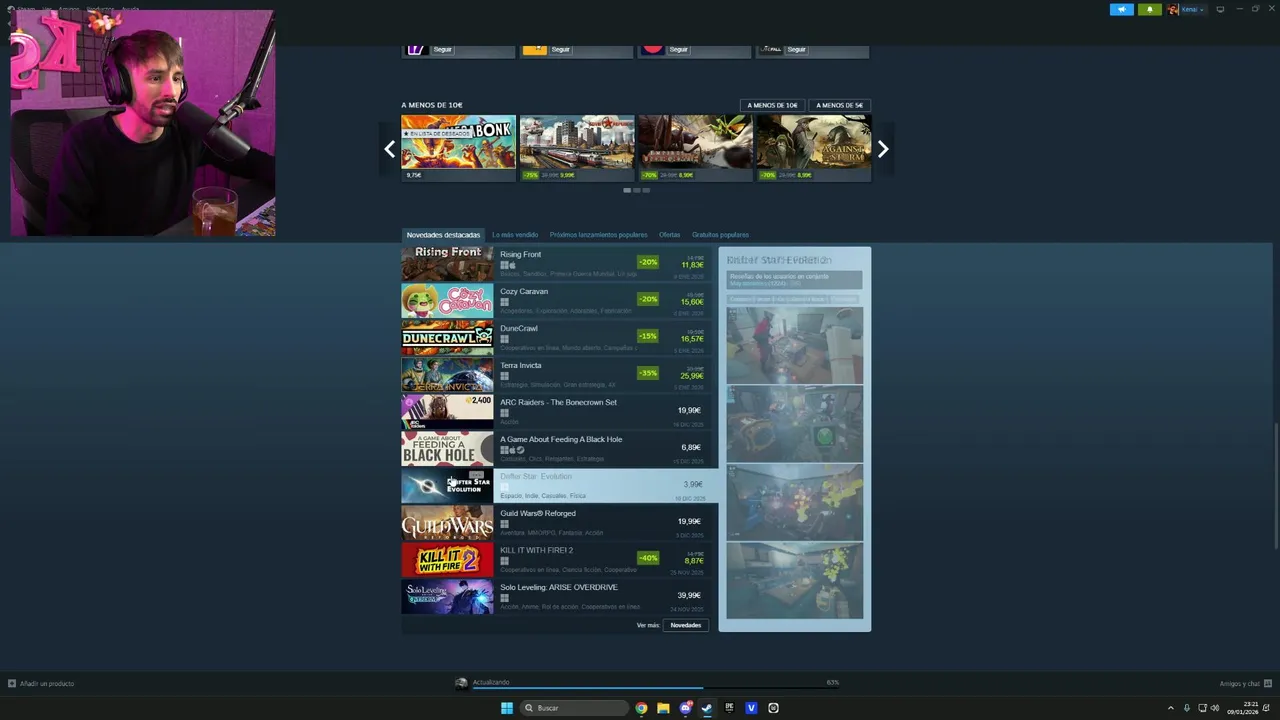Click the DuneCrawl capsule image
Image resolution: width=1280 pixels, height=720 pixels.
(x=447, y=338)
